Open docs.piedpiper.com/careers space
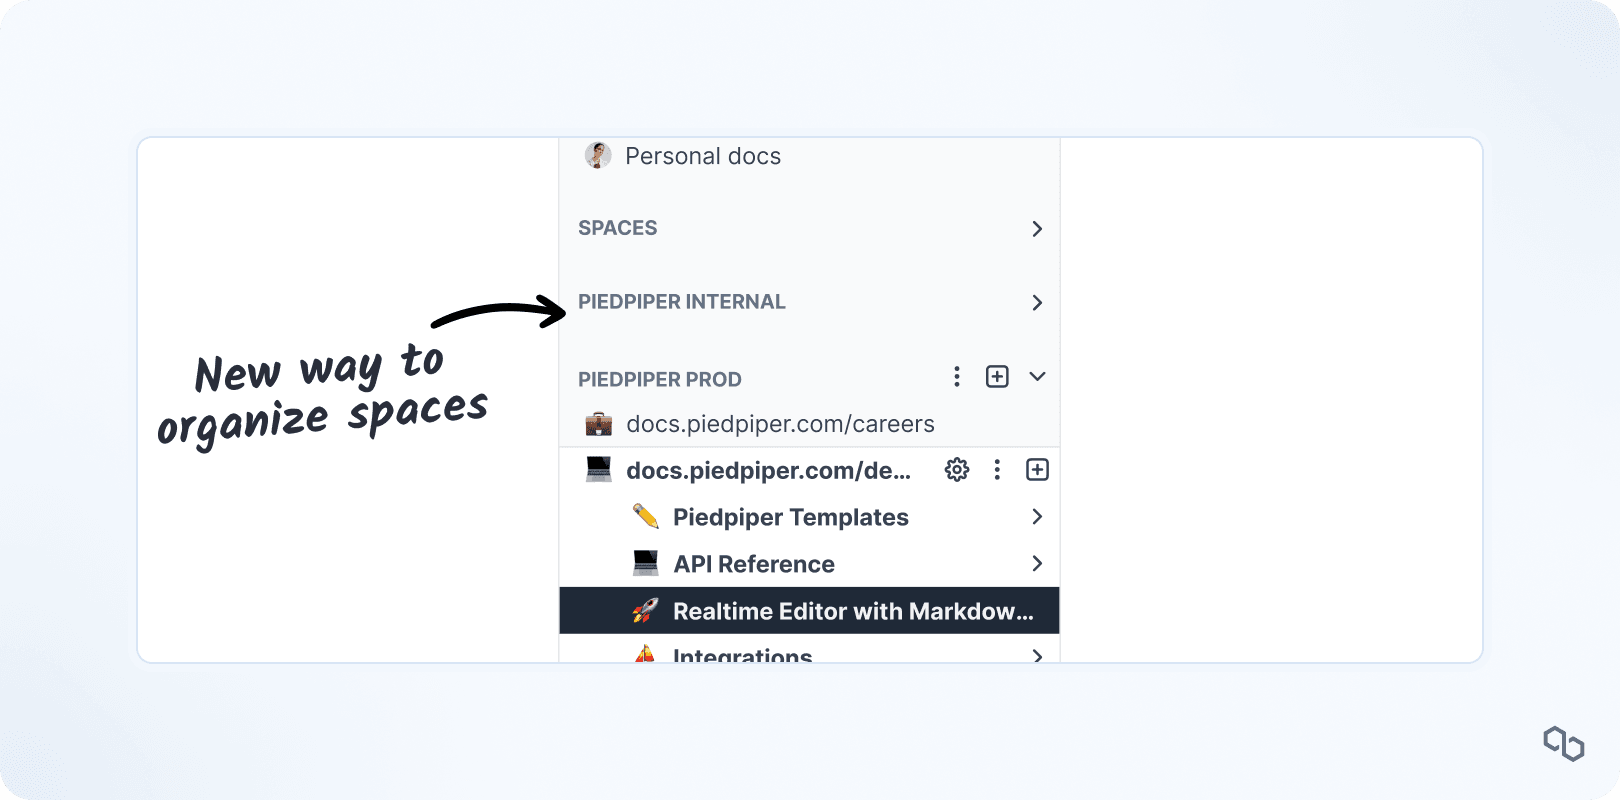This screenshot has height=800, width=1620. pyautogui.click(x=780, y=424)
